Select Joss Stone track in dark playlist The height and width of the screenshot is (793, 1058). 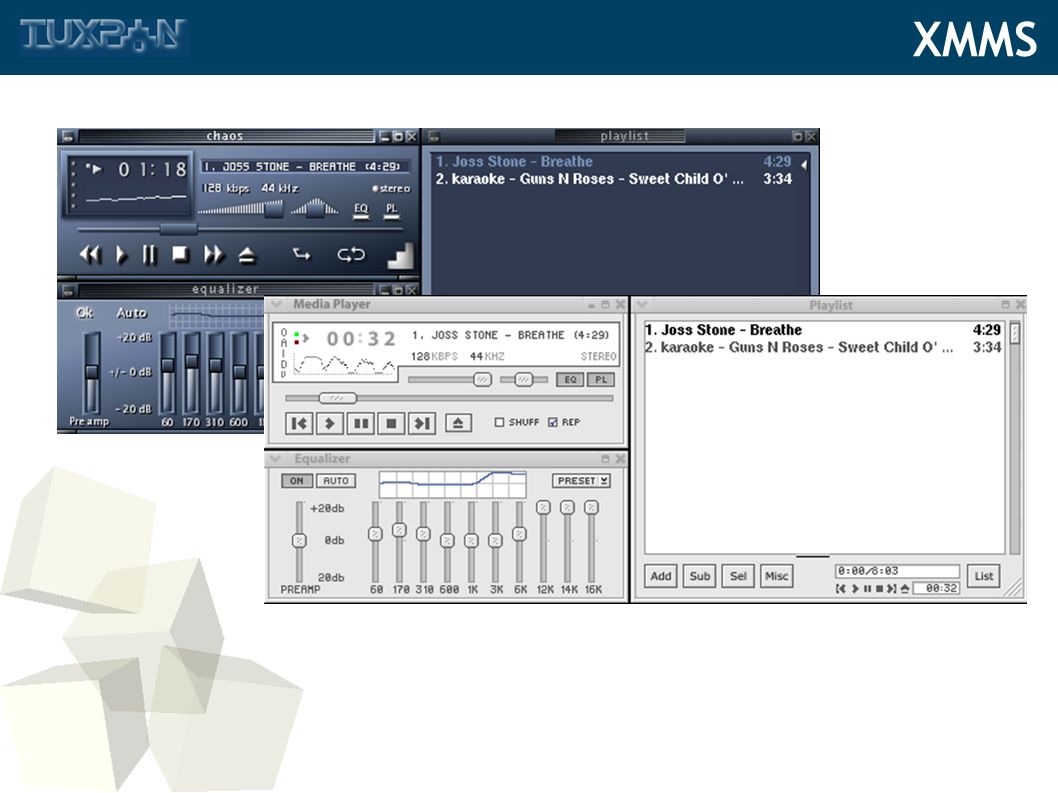[x=613, y=162]
